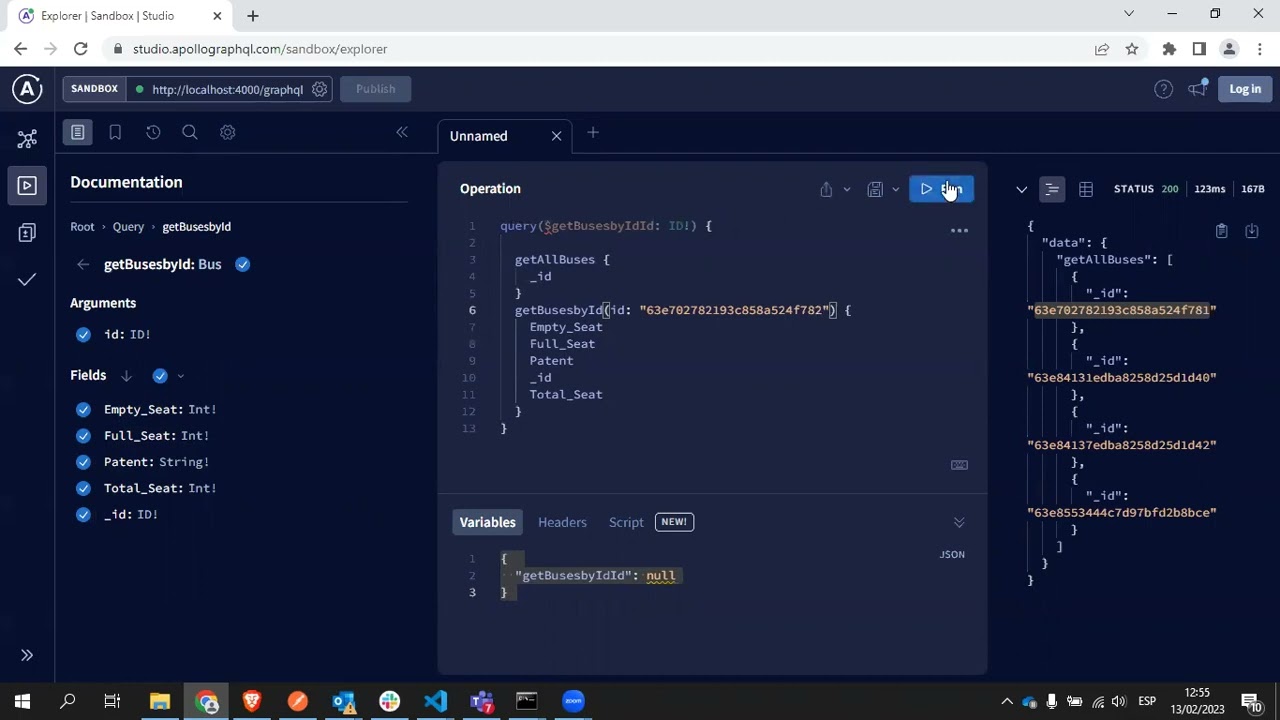Image resolution: width=1280 pixels, height=720 pixels.
Task: Switch to the Variables tab
Action: point(487,522)
